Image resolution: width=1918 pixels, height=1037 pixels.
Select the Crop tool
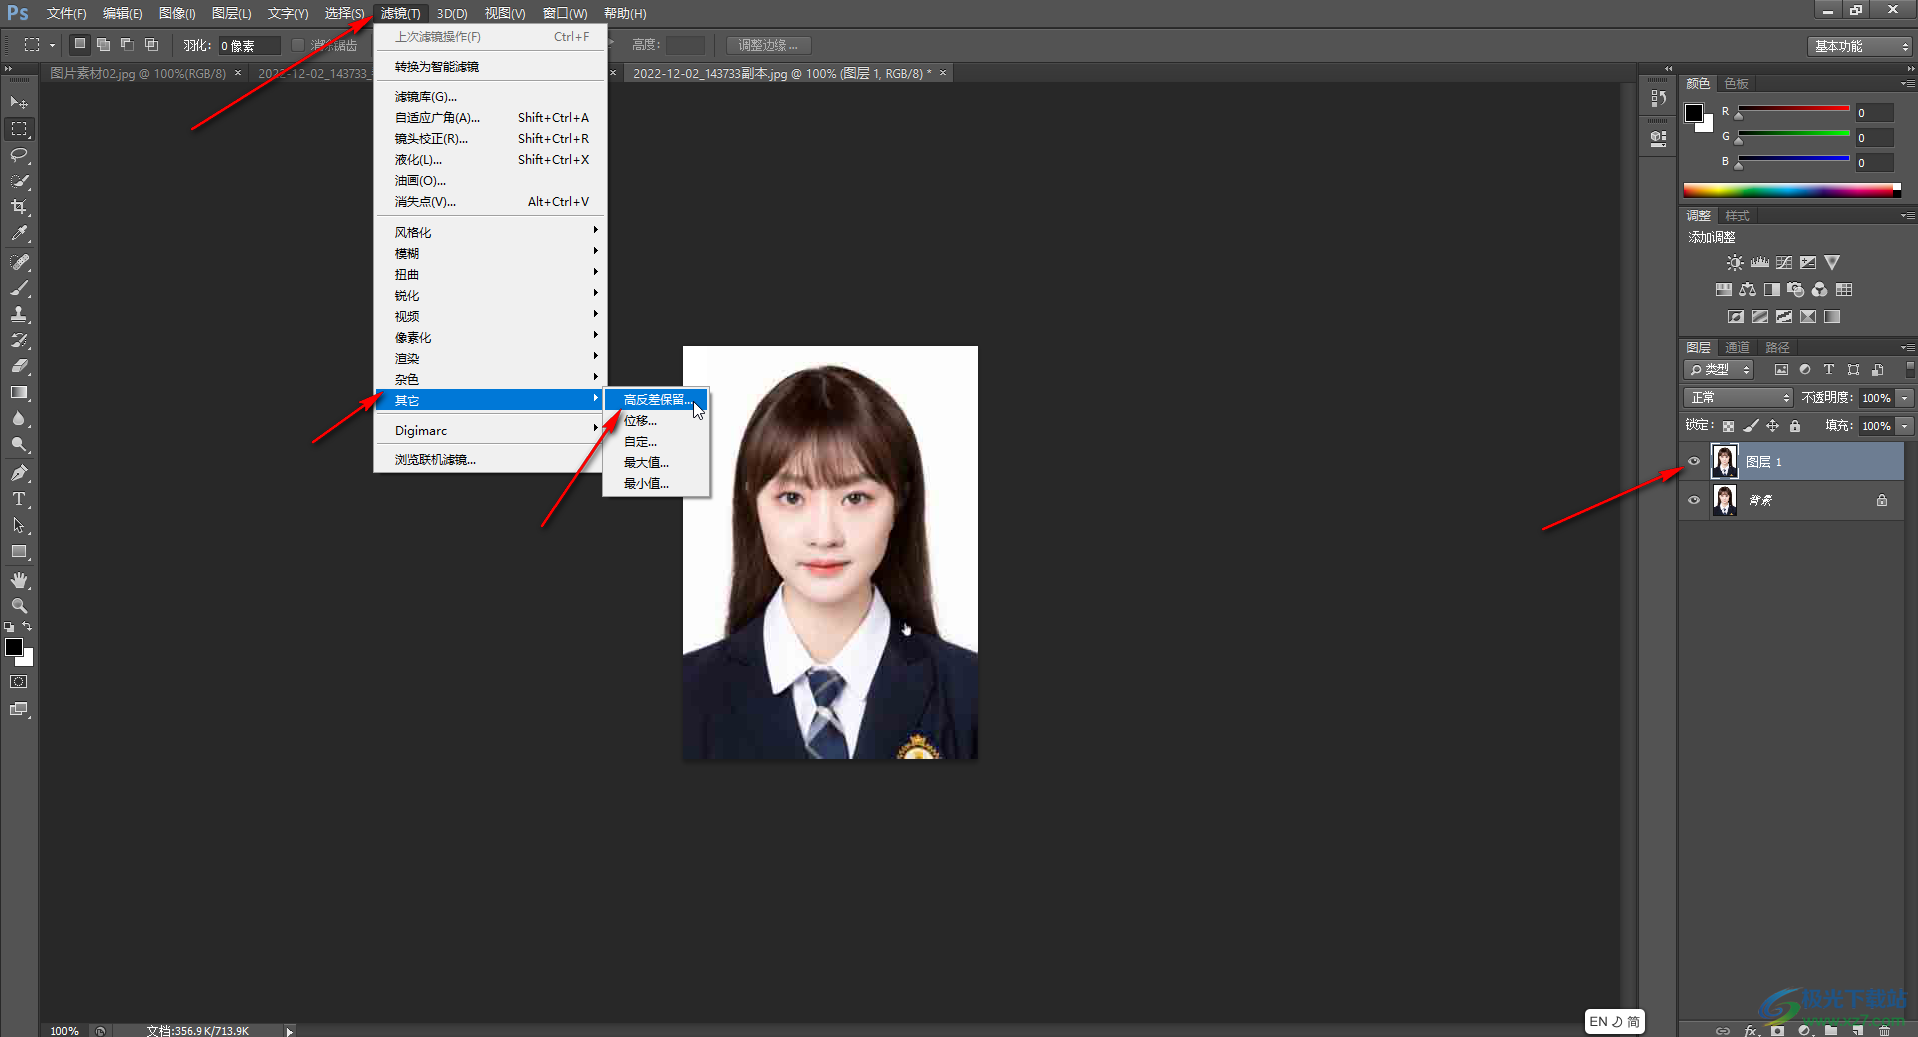pos(19,207)
